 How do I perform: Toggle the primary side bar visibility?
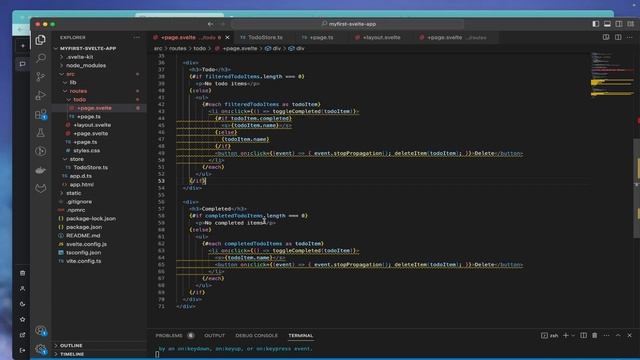(x=596, y=24)
